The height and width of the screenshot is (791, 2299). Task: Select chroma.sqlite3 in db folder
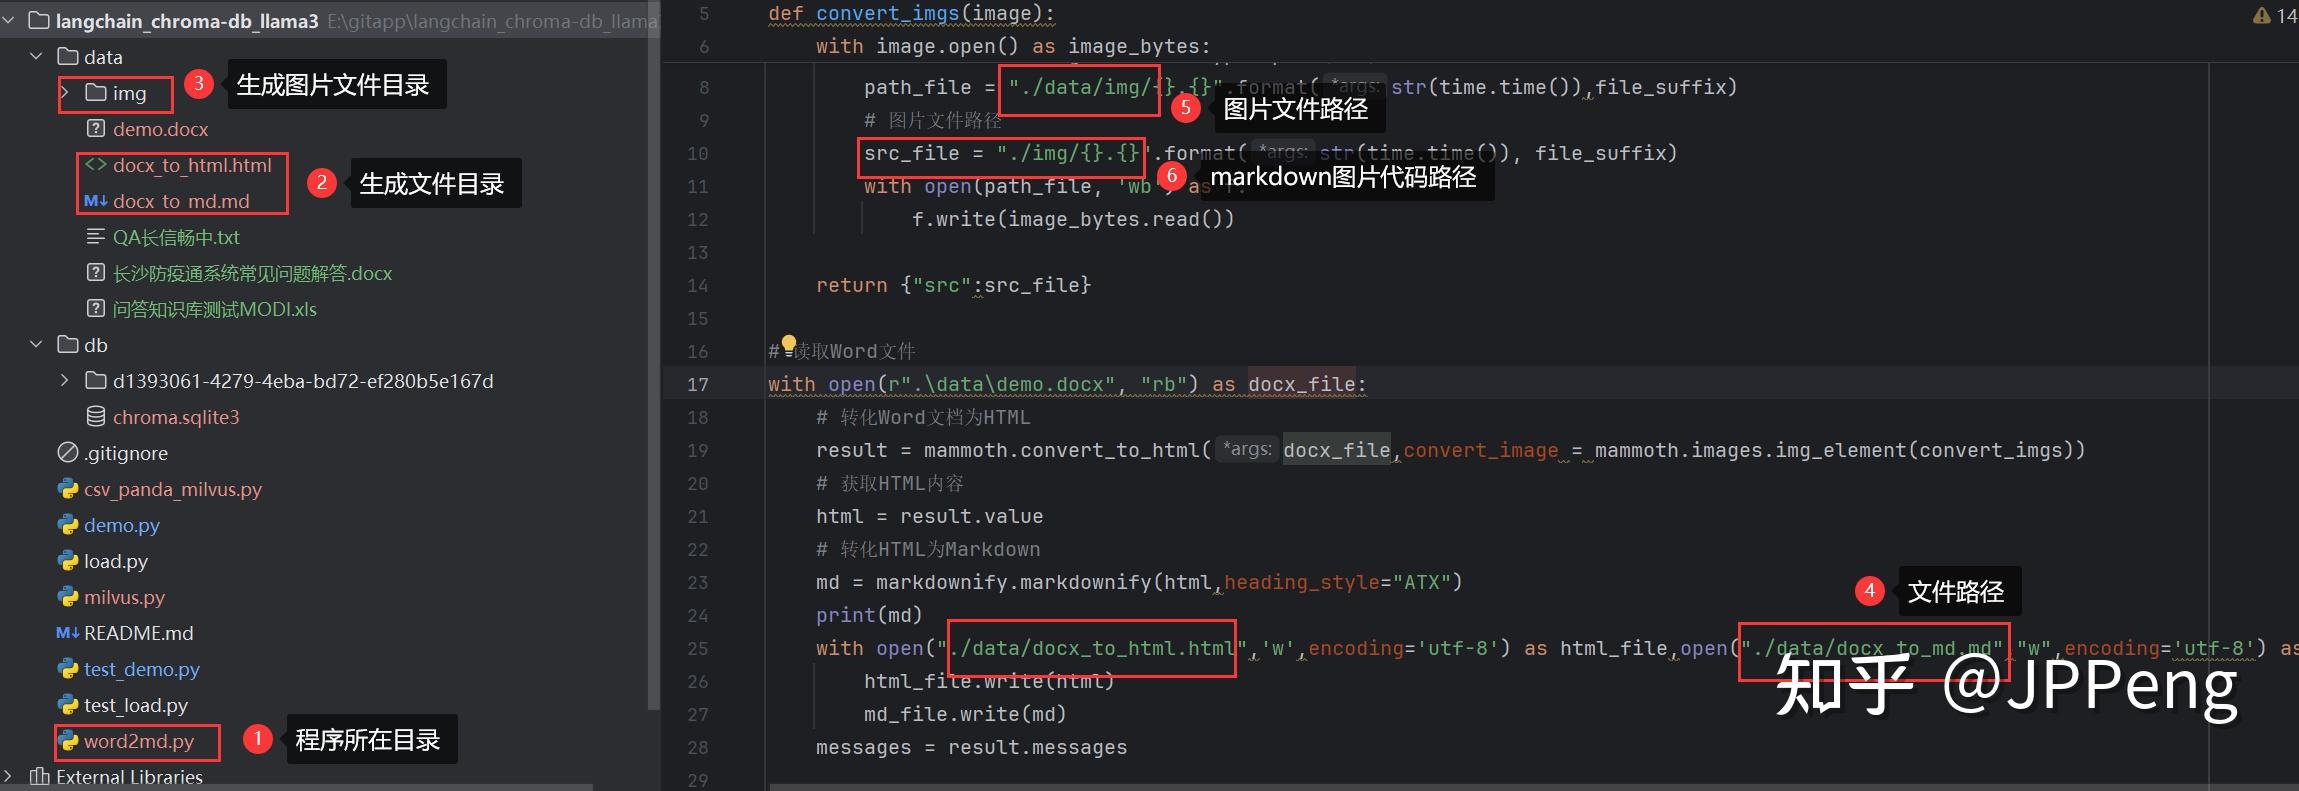click(x=176, y=417)
